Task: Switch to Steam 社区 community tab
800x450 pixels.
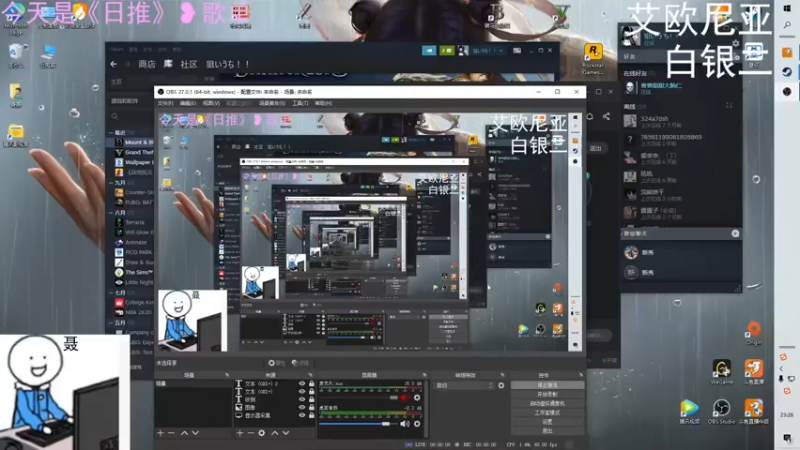Action: (x=188, y=64)
